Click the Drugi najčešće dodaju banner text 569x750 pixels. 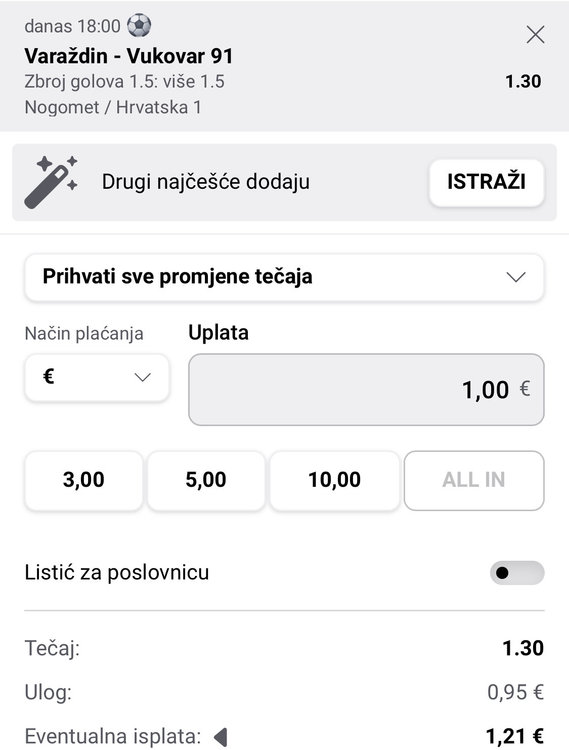tap(206, 182)
